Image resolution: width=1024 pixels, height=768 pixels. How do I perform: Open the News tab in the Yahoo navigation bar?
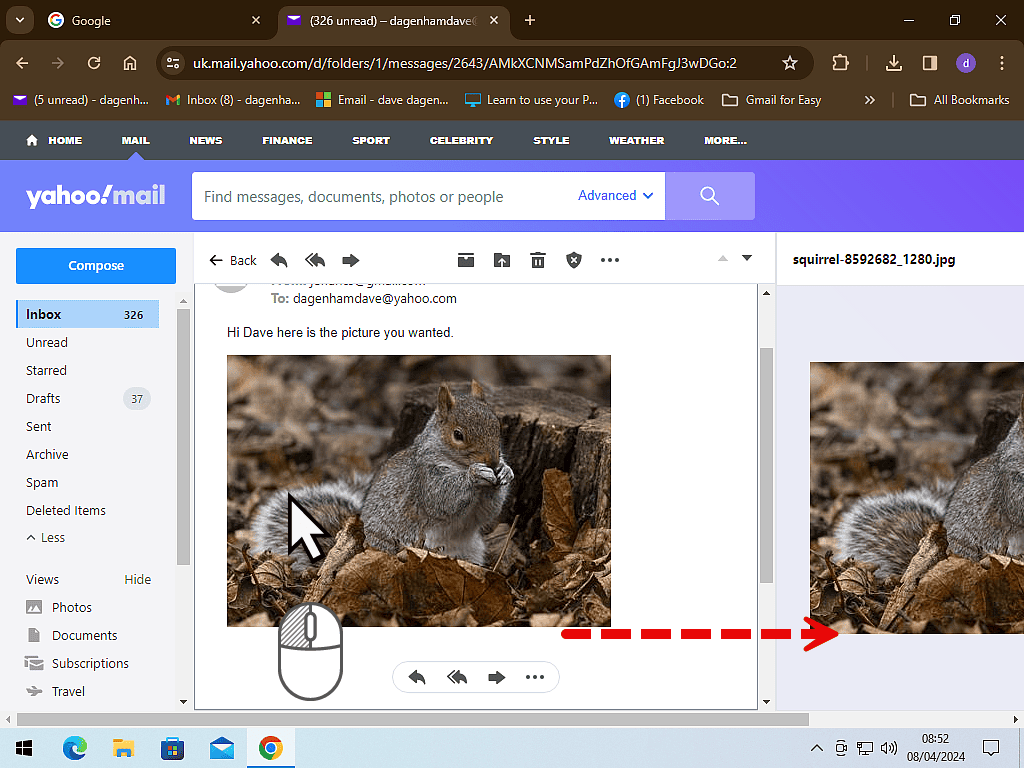coord(206,140)
